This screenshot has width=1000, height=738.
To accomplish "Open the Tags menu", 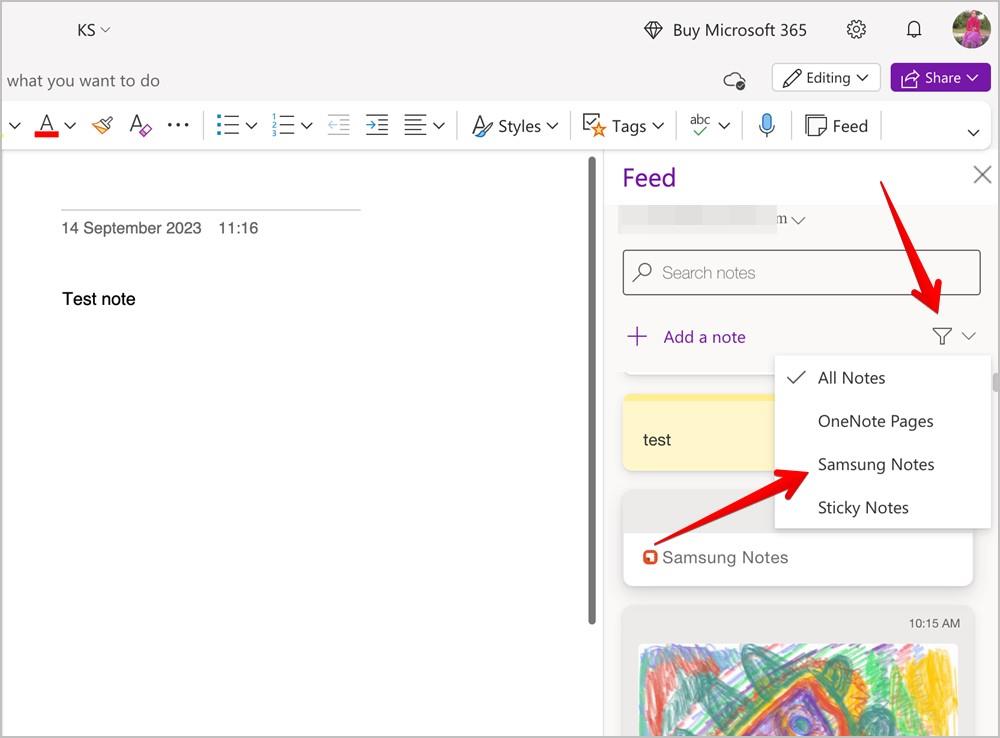I will point(623,126).
